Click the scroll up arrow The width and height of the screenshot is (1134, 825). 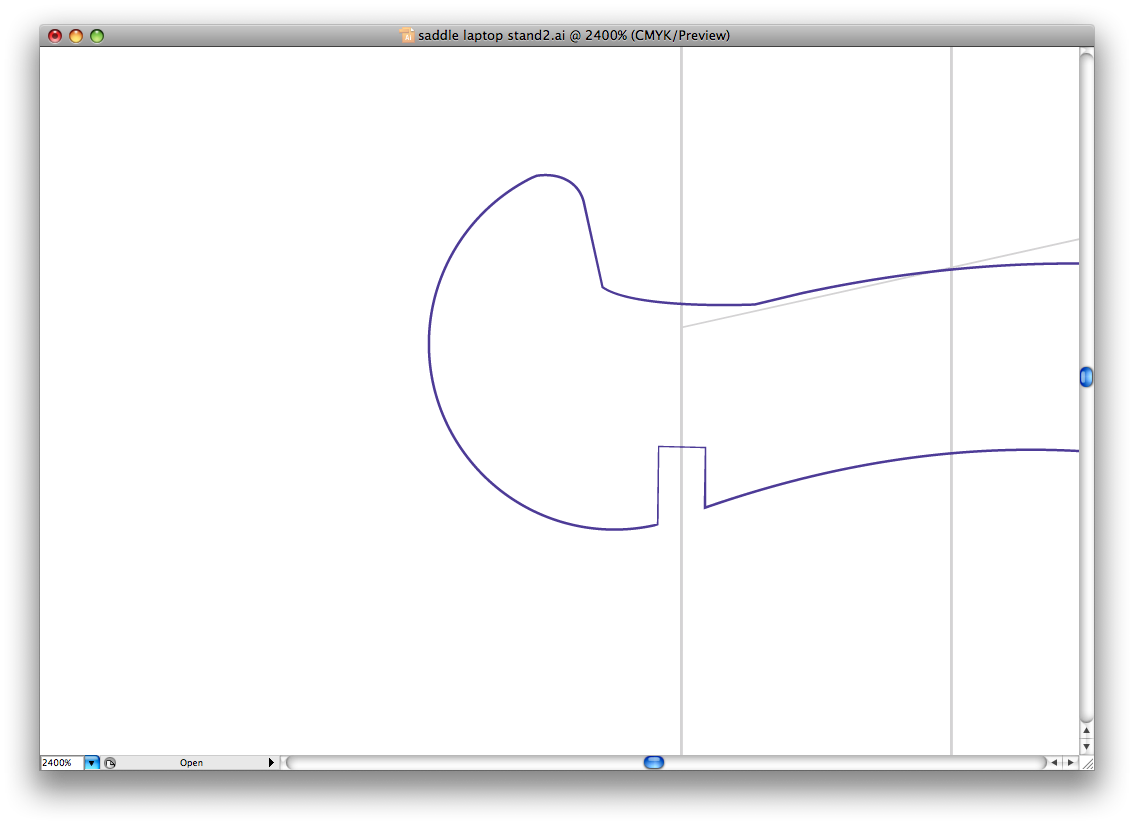[x=1086, y=730]
